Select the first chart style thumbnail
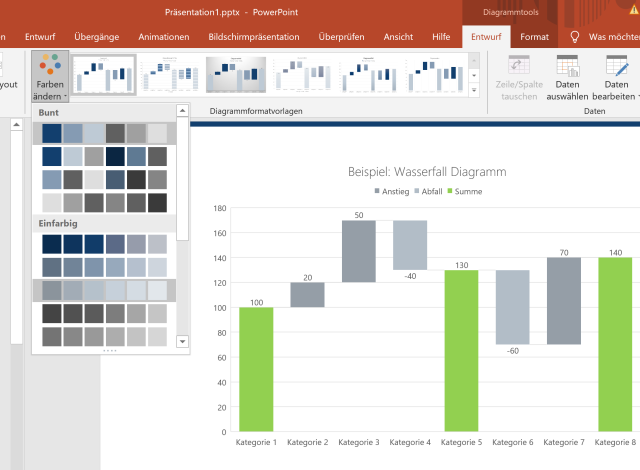This screenshot has width=640, height=470. 103,76
